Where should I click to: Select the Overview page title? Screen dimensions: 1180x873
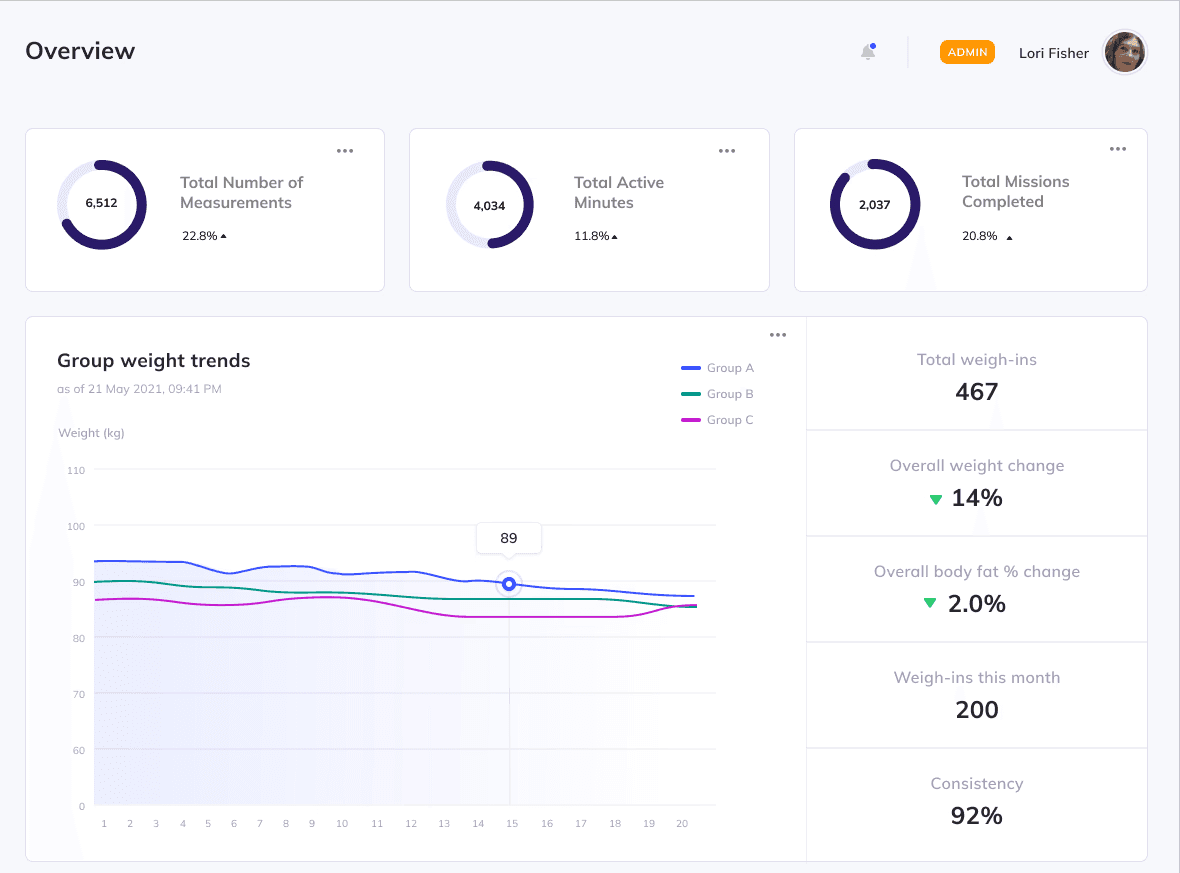(80, 50)
